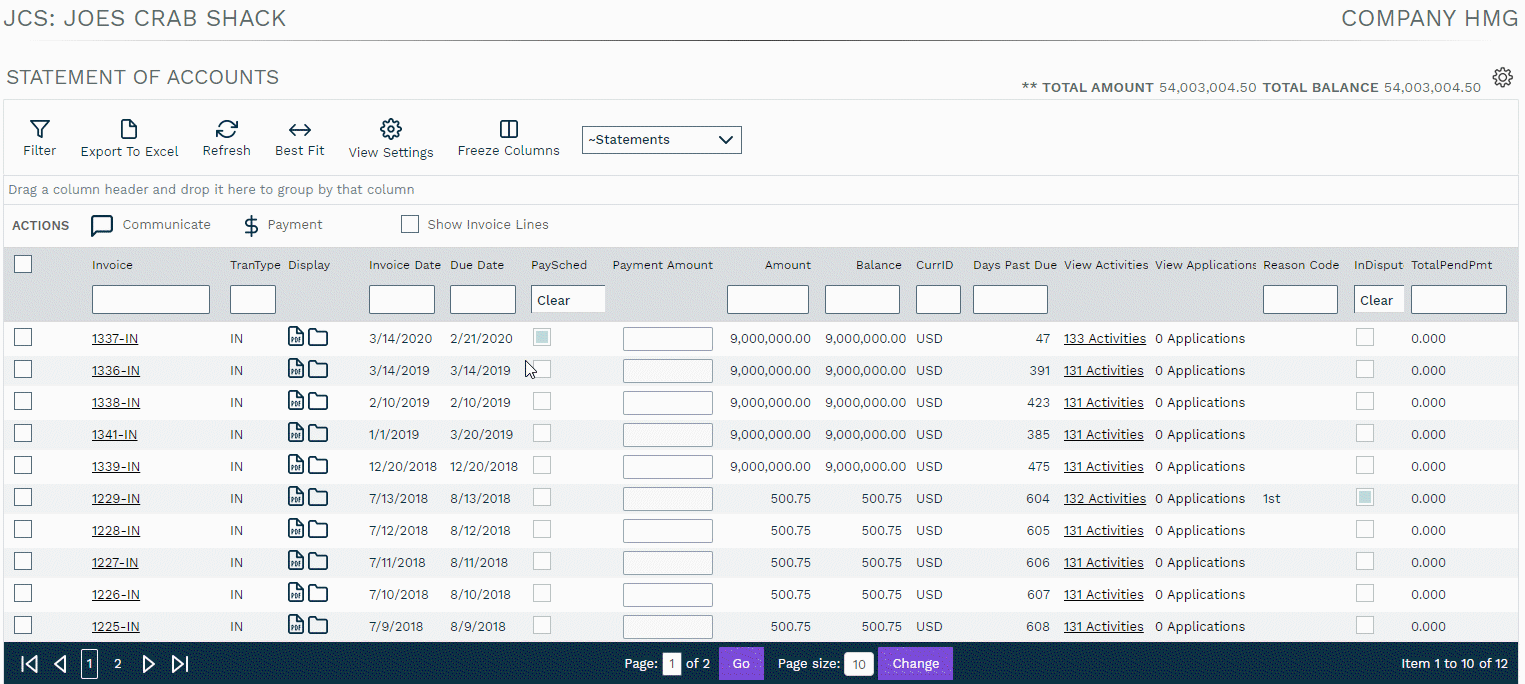Select the row checkbox for invoice 1336-IN
Viewport: 1525px width, 684px height.
point(23,370)
